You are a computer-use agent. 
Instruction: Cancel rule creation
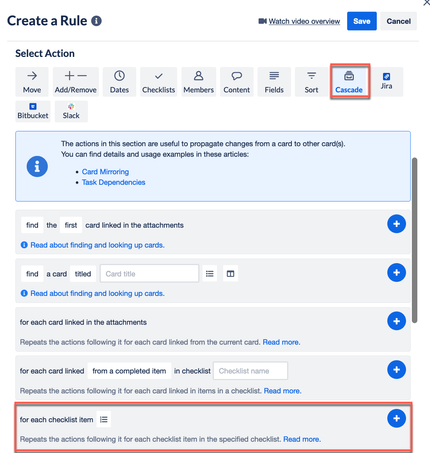coord(398,21)
